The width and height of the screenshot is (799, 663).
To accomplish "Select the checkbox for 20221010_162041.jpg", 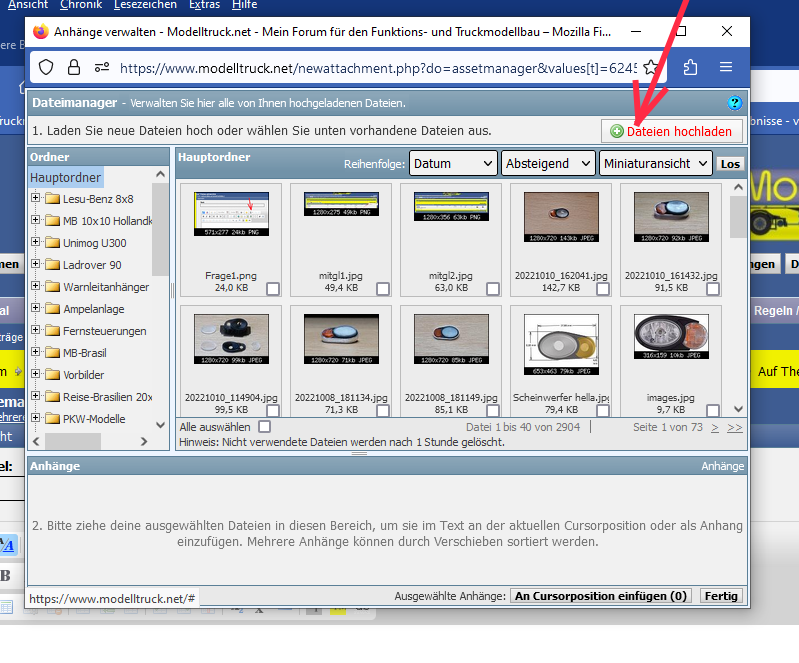I will pyautogui.click(x=603, y=289).
